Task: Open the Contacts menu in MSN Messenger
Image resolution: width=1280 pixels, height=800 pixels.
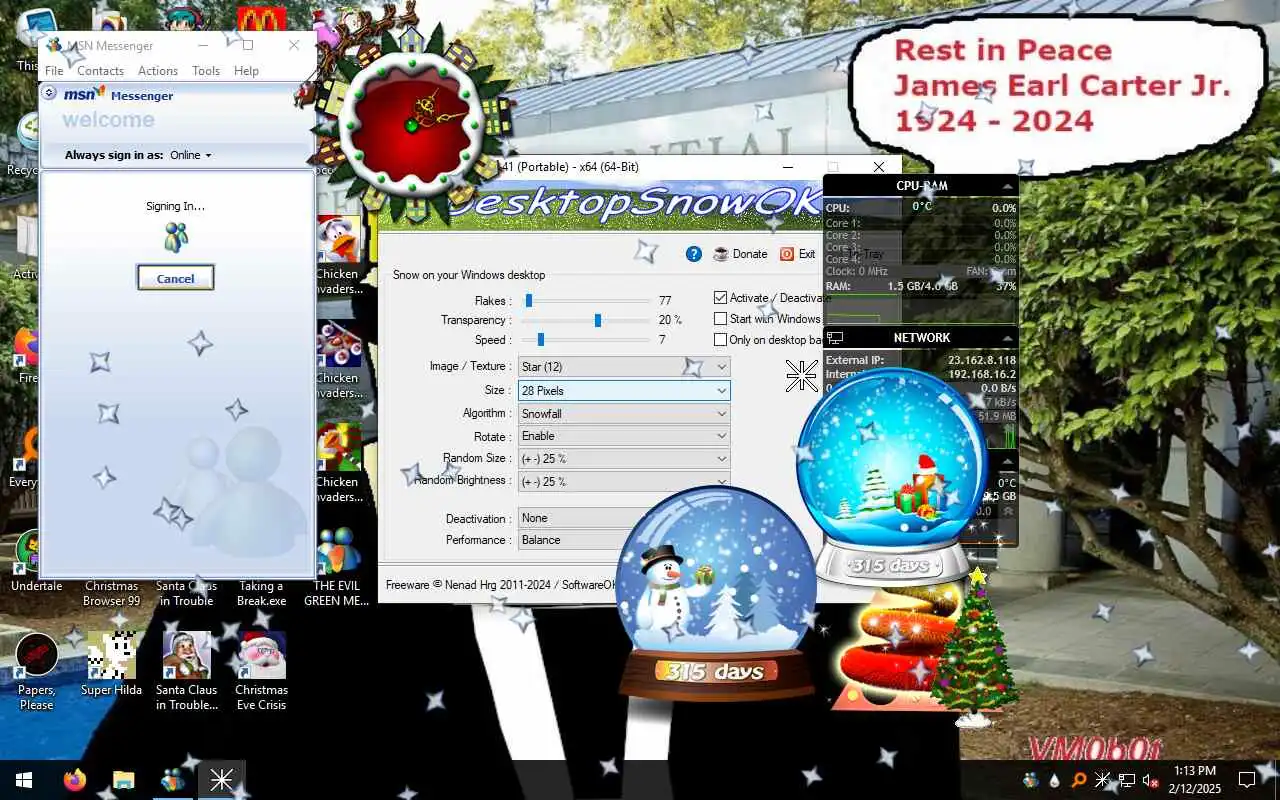Action: 100,71
